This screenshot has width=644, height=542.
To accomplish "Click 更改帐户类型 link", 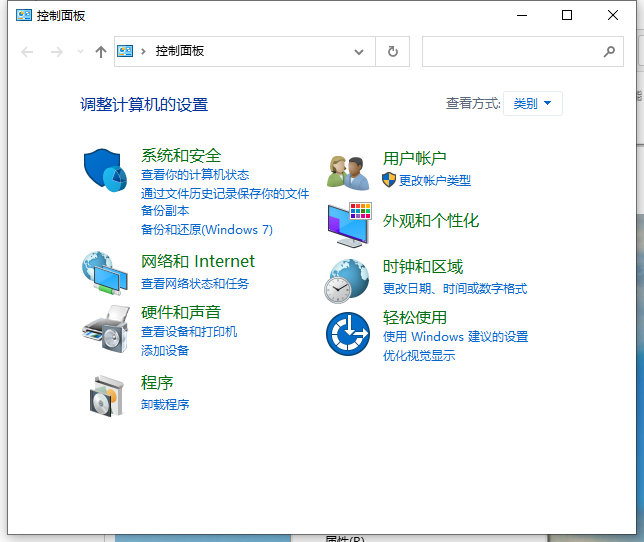I will point(435,180).
